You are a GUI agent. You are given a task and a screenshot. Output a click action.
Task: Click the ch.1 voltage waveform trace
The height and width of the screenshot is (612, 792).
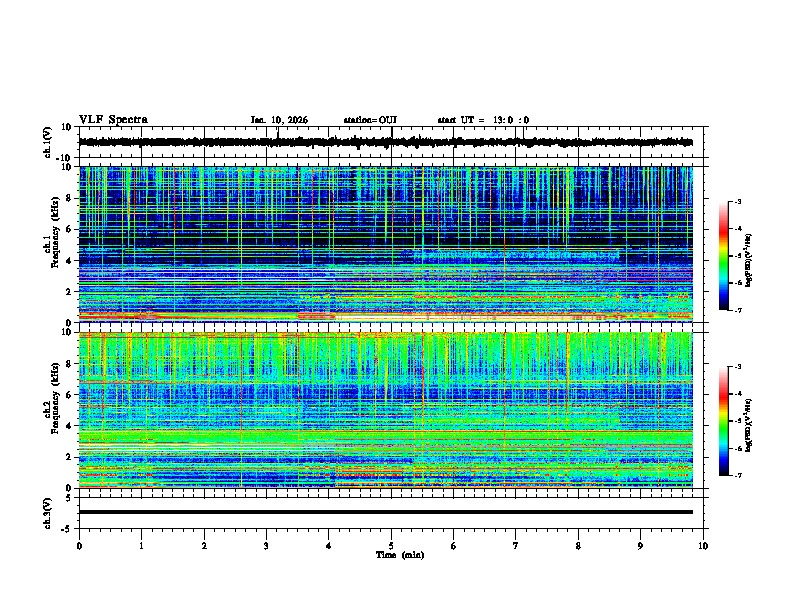(x=385, y=142)
